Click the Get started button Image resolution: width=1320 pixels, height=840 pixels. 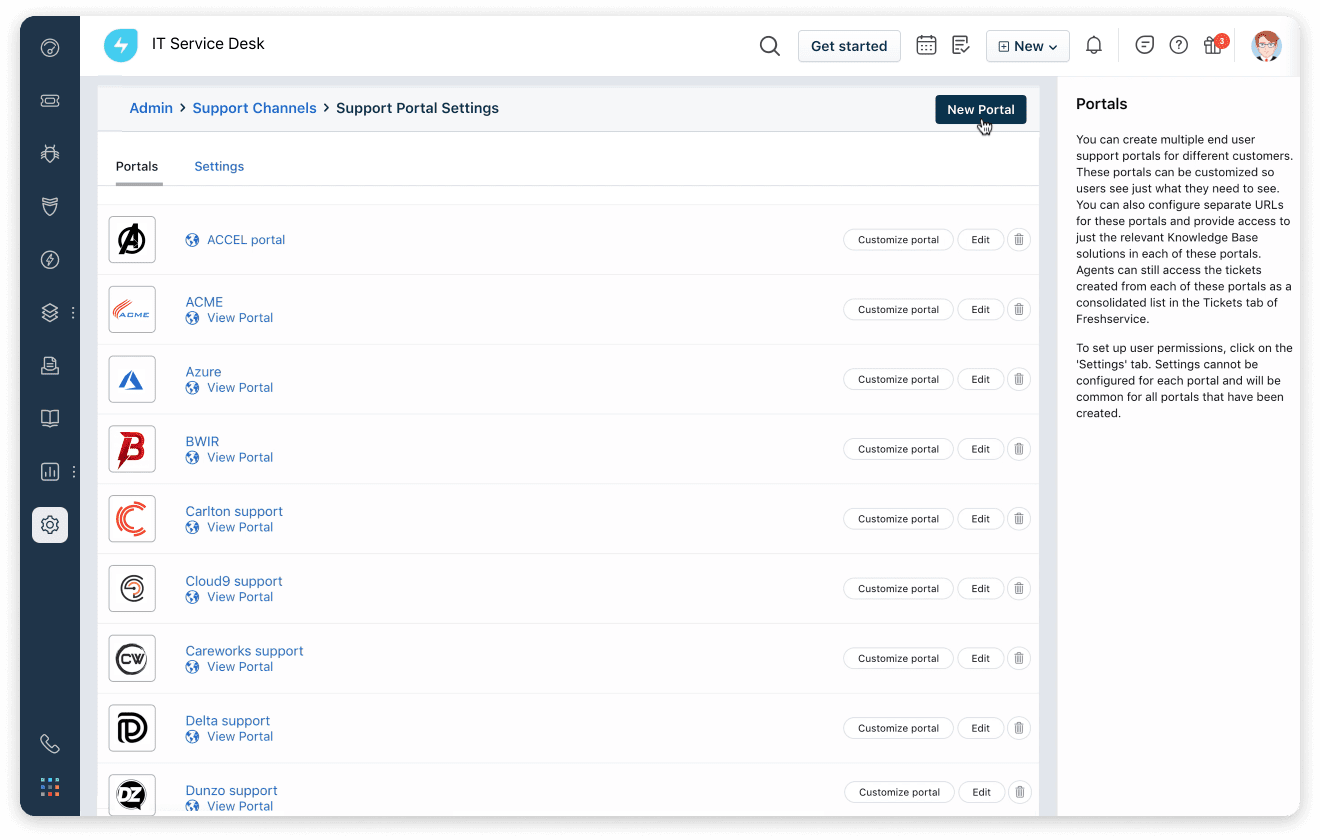(849, 46)
